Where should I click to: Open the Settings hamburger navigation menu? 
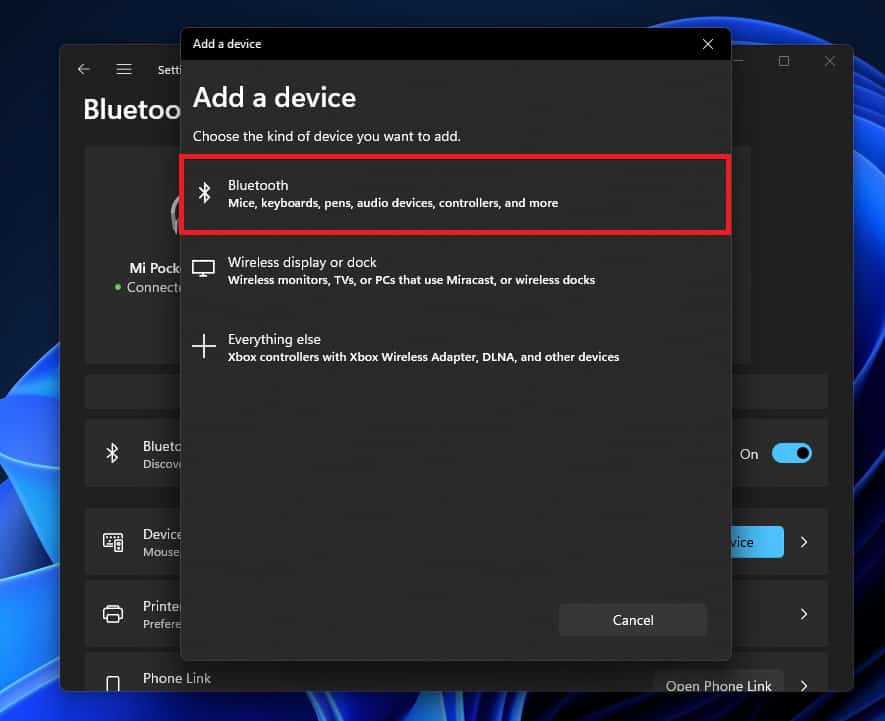pos(124,69)
